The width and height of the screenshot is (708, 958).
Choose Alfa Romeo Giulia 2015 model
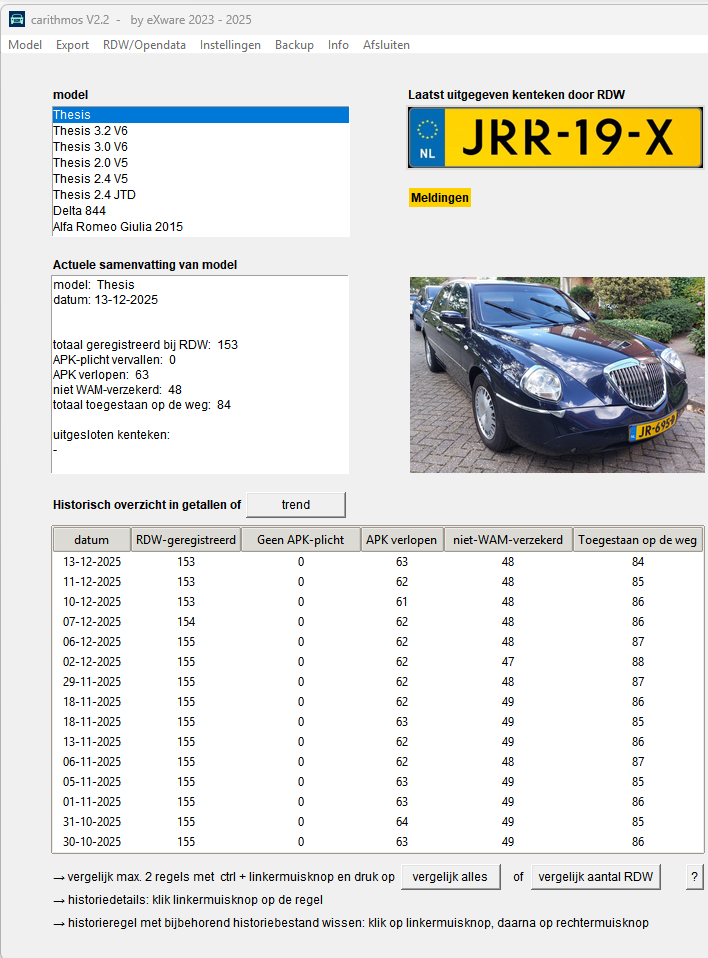point(117,227)
